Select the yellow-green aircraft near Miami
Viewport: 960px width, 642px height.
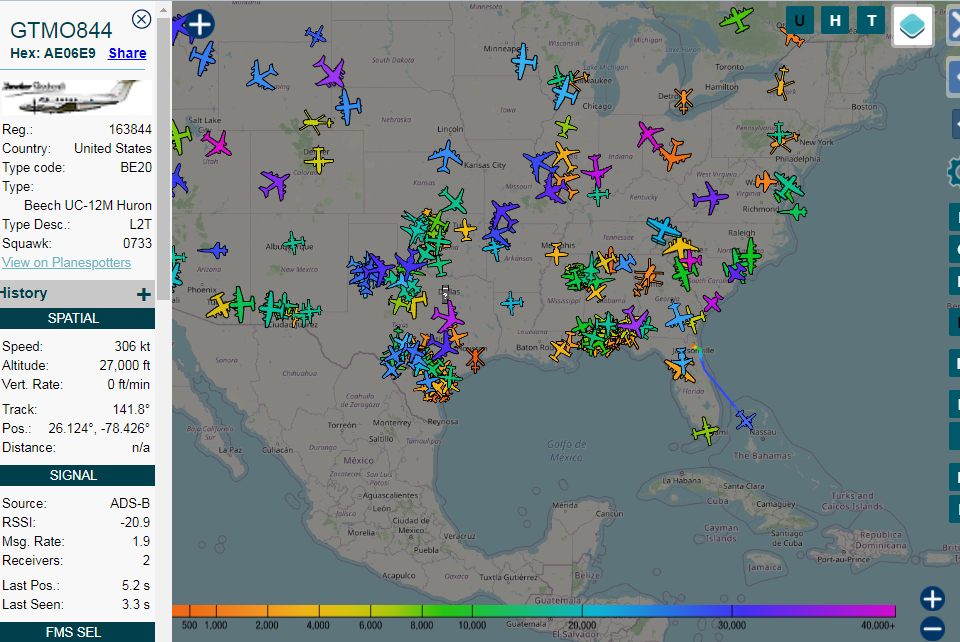(x=706, y=431)
